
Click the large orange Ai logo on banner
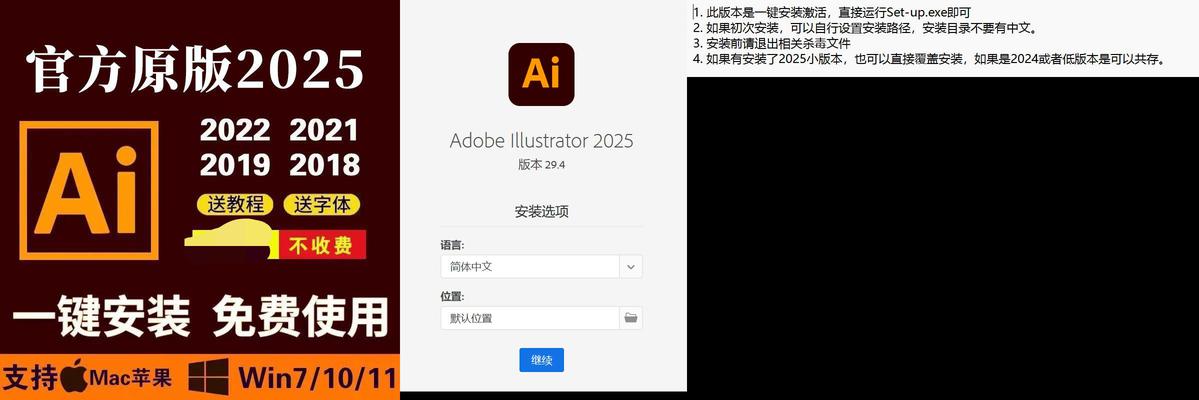coord(89,190)
